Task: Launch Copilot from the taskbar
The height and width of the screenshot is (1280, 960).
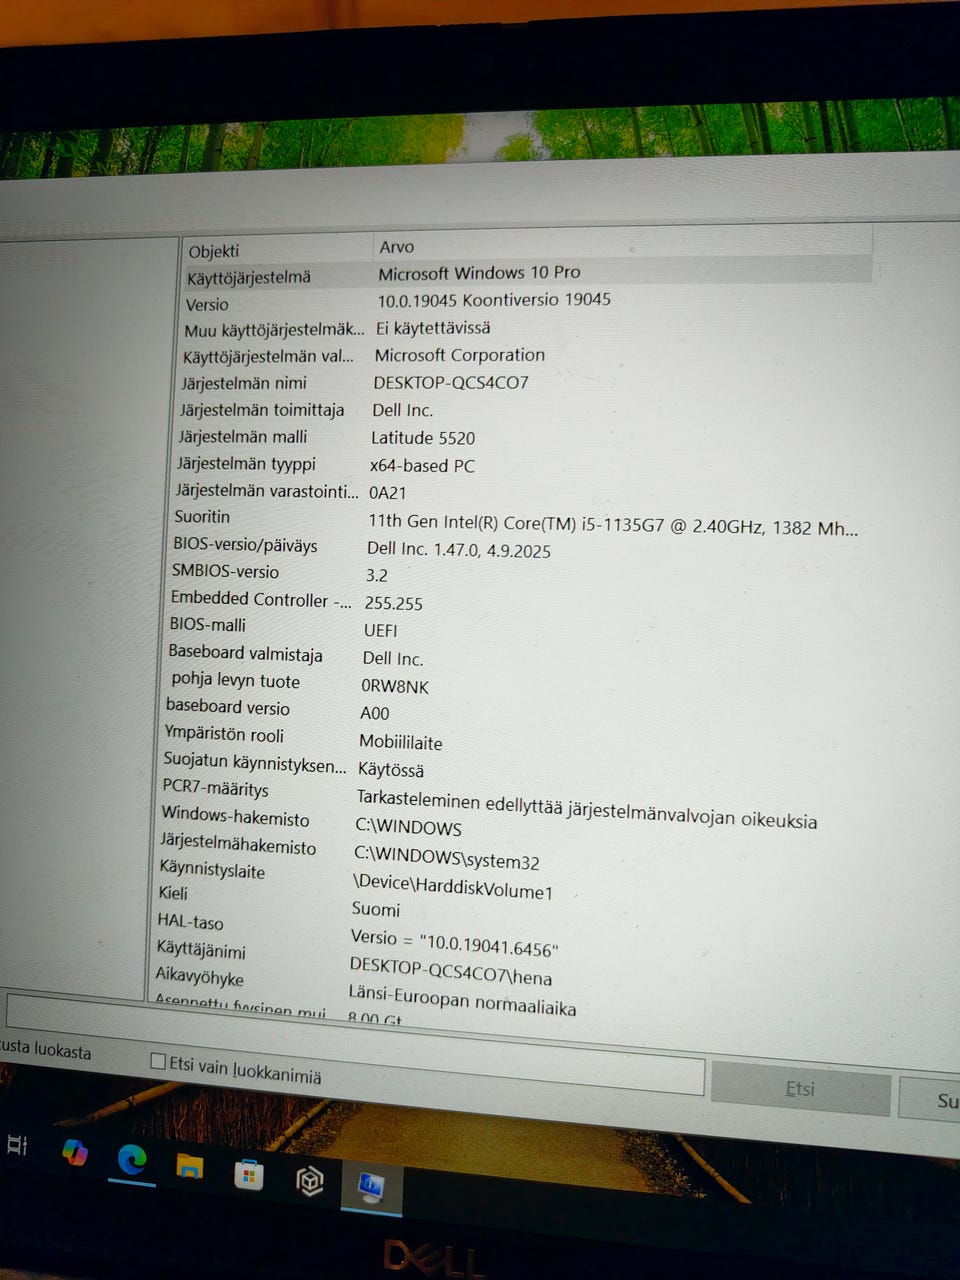Action: tap(75, 1152)
